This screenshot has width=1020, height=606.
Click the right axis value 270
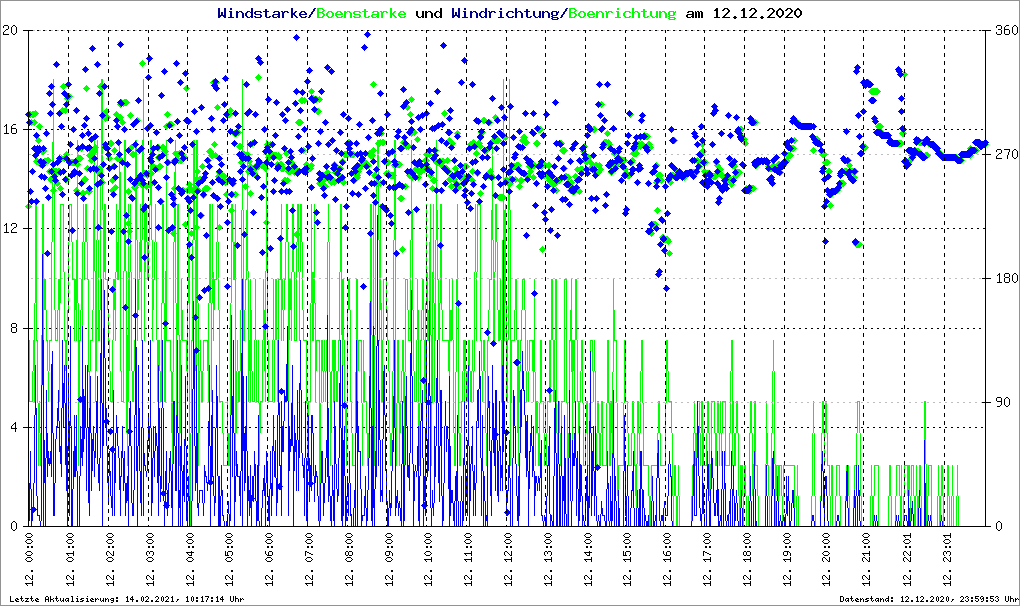1005,154
